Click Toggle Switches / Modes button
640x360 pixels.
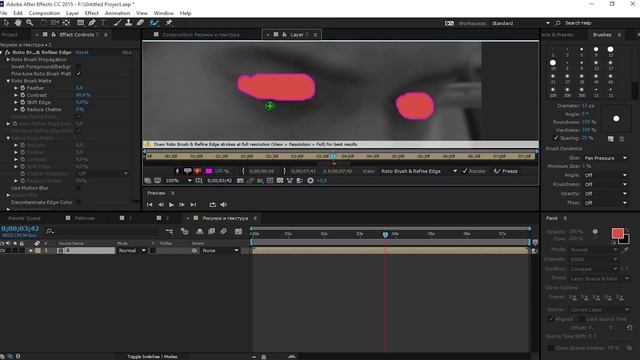[152, 356]
